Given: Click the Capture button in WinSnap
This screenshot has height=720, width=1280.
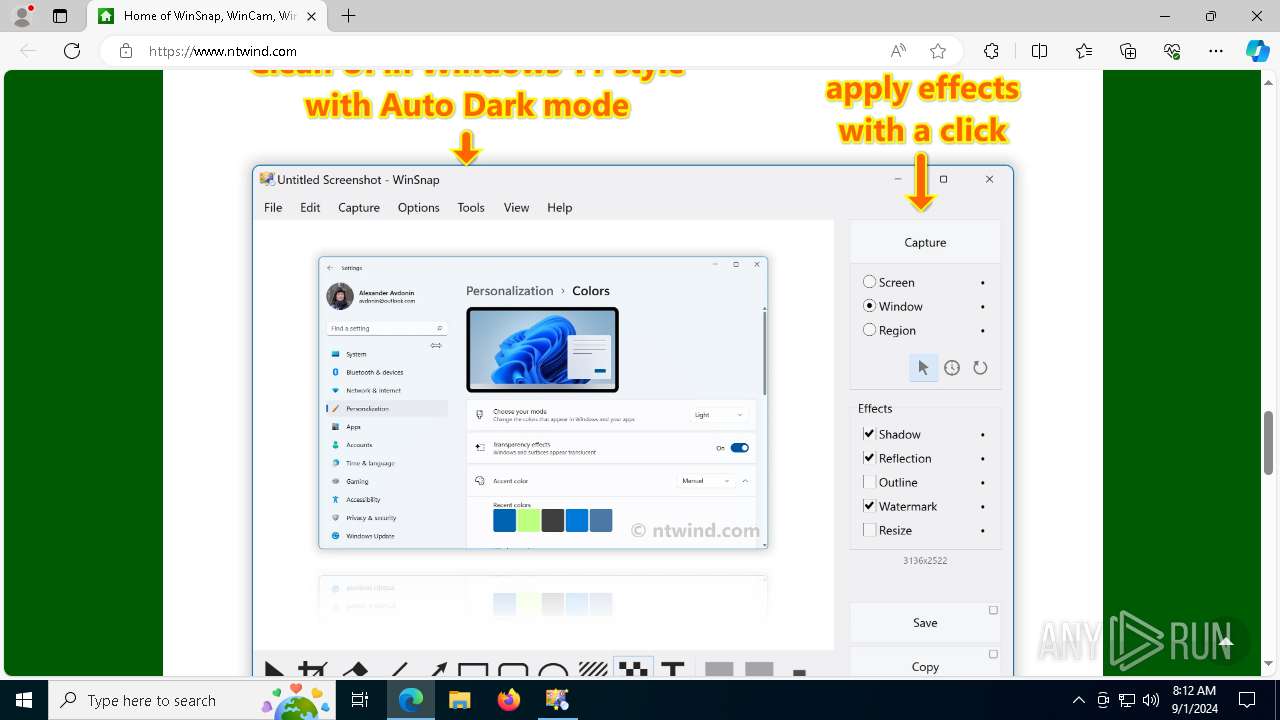Looking at the screenshot, I should pos(925,242).
